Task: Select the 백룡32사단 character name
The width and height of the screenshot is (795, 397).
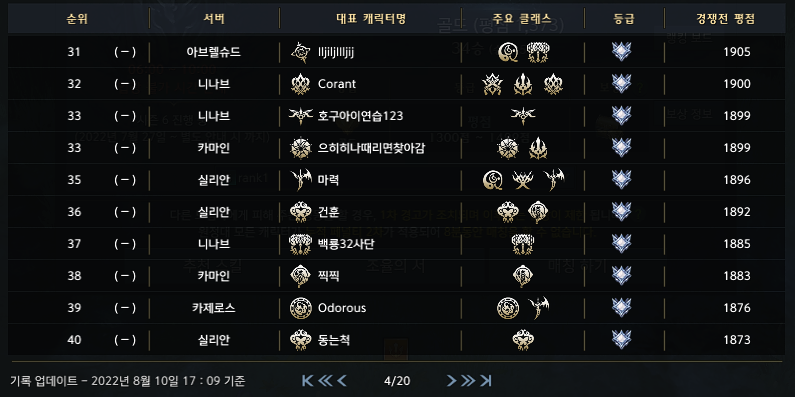Action: (x=346, y=244)
